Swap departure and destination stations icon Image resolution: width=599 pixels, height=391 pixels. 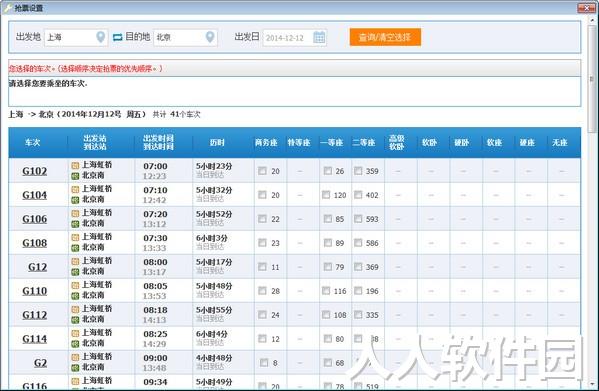(x=117, y=37)
